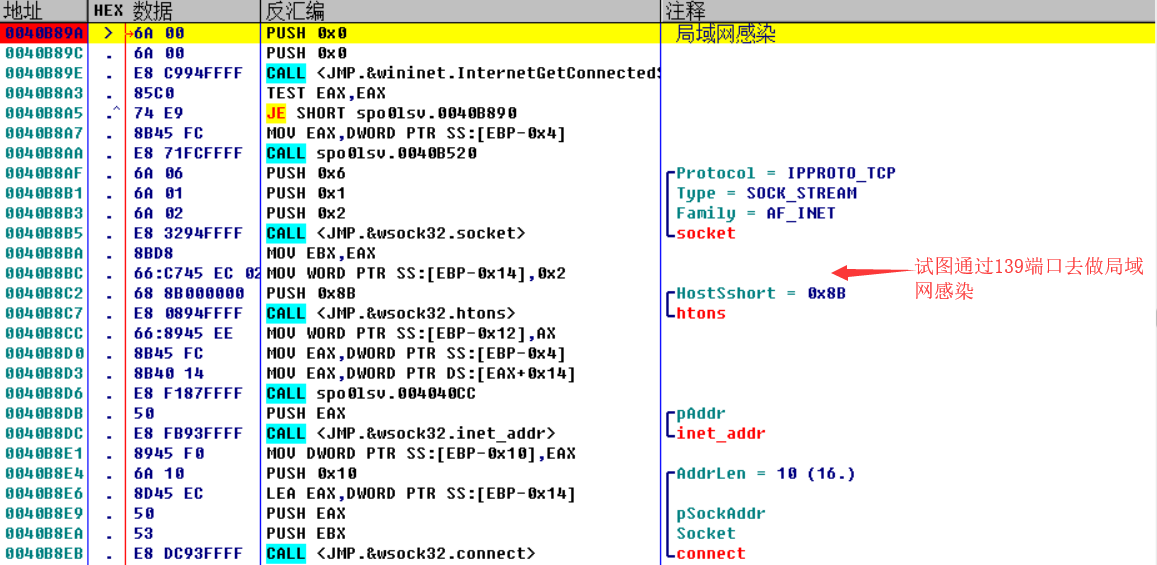Select address 0040B8C2 in address column
Screen dimensions: 1157x565
point(44,293)
